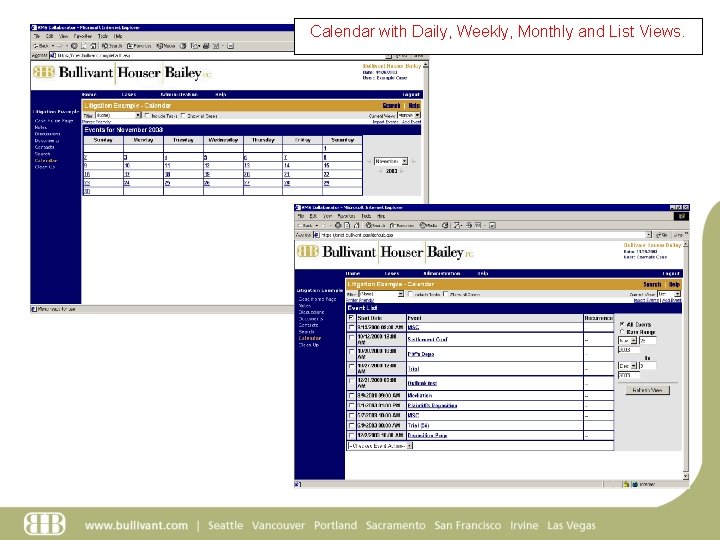Screen dimensions: 720x540
Task: Open Favorites in Event List browser toolbar
Action: click(x=402, y=225)
